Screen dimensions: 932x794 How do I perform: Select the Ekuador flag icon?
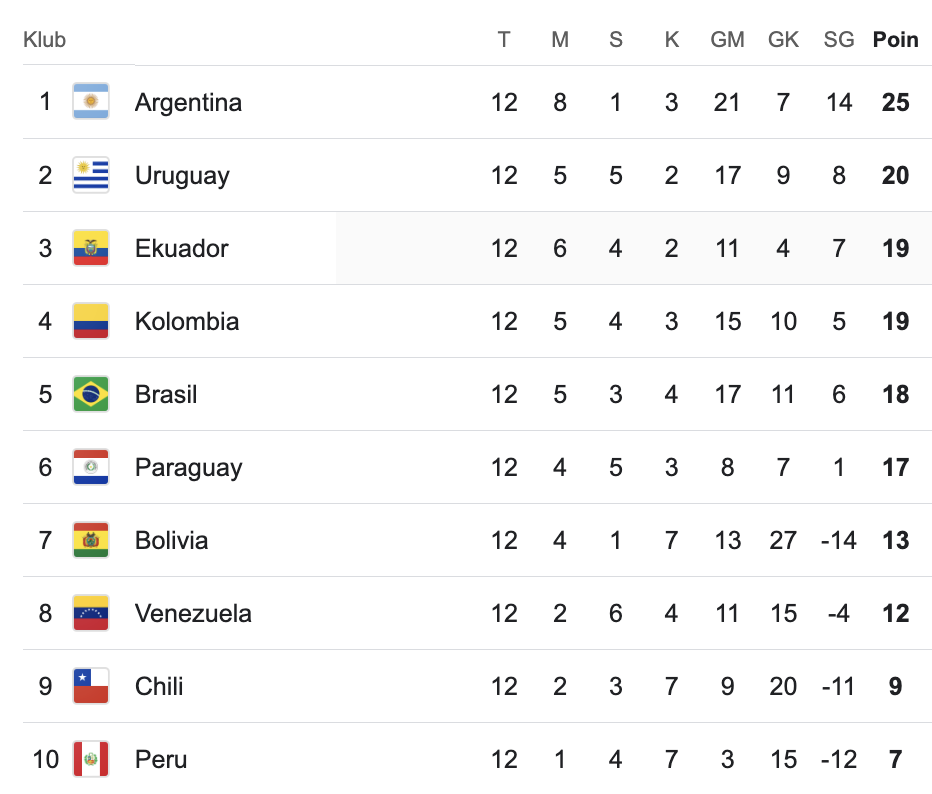[91, 248]
